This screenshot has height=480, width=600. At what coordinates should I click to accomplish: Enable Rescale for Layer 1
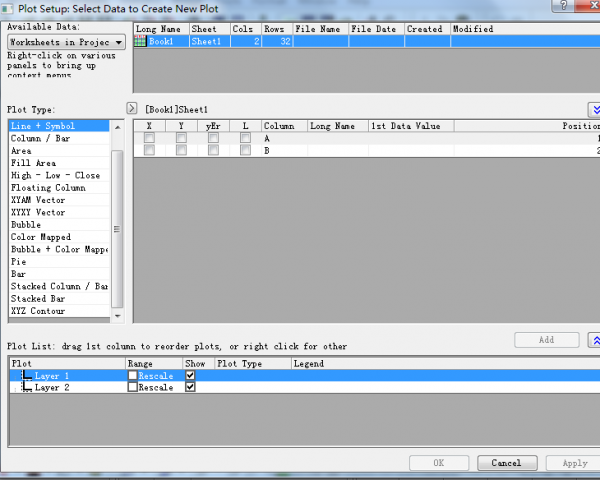tap(133, 376)
